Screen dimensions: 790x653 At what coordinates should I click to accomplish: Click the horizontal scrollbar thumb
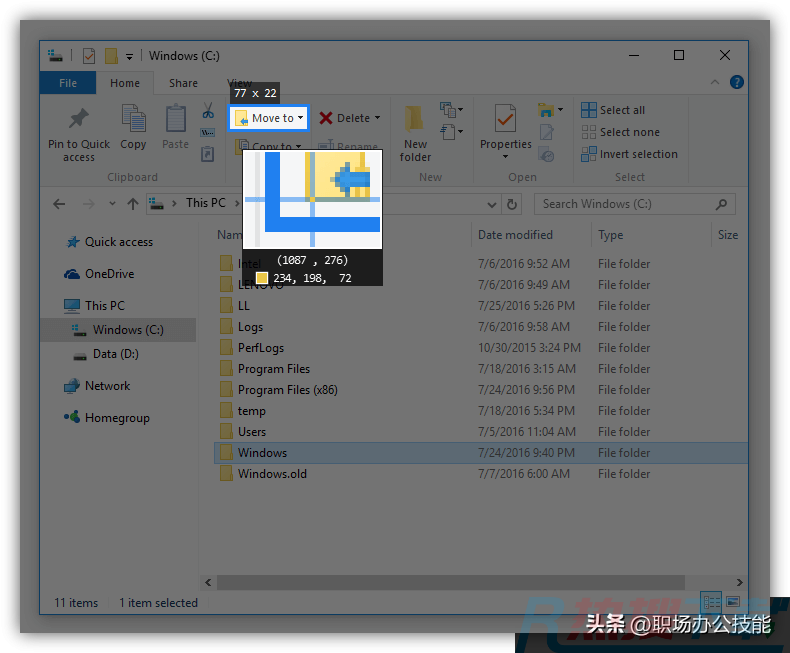click(451, 582)
